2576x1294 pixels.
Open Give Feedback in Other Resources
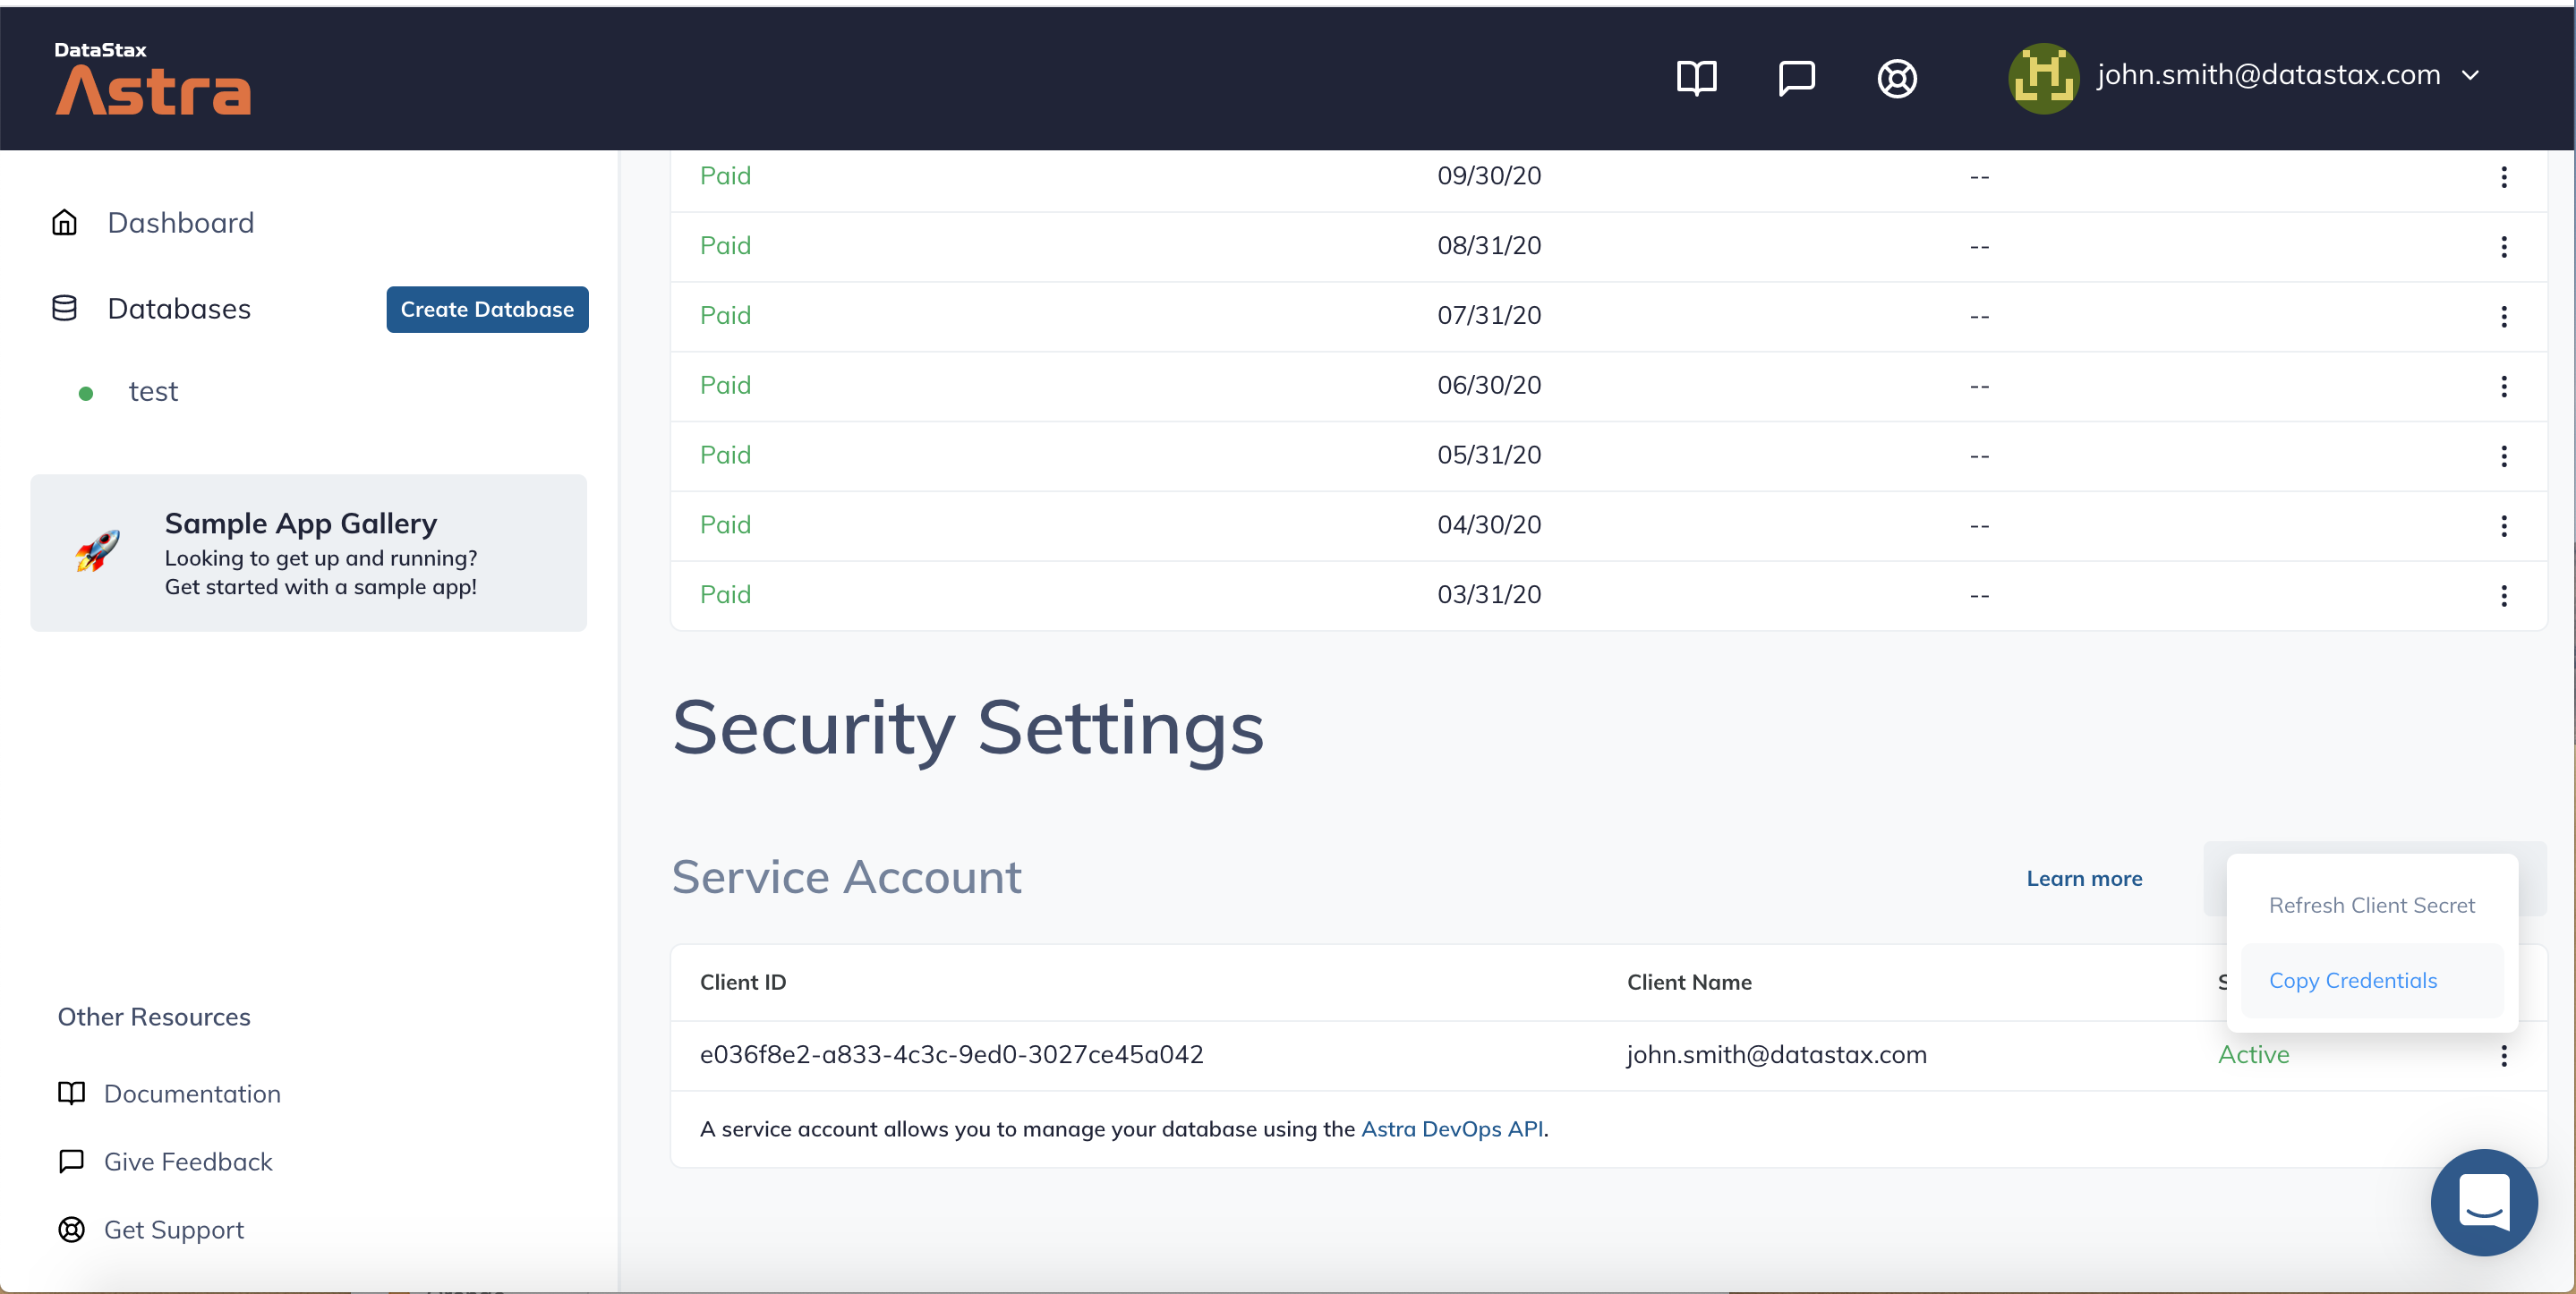188,1161
